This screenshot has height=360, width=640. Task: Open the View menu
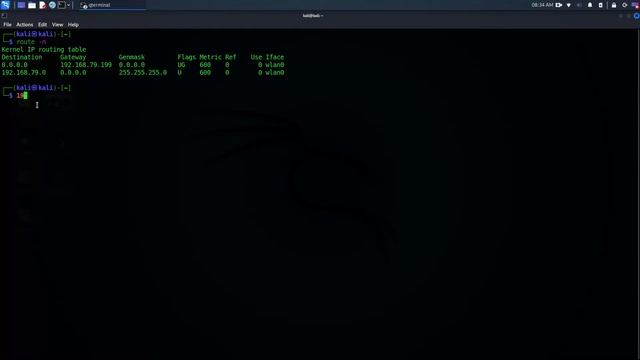coord(57,24)
